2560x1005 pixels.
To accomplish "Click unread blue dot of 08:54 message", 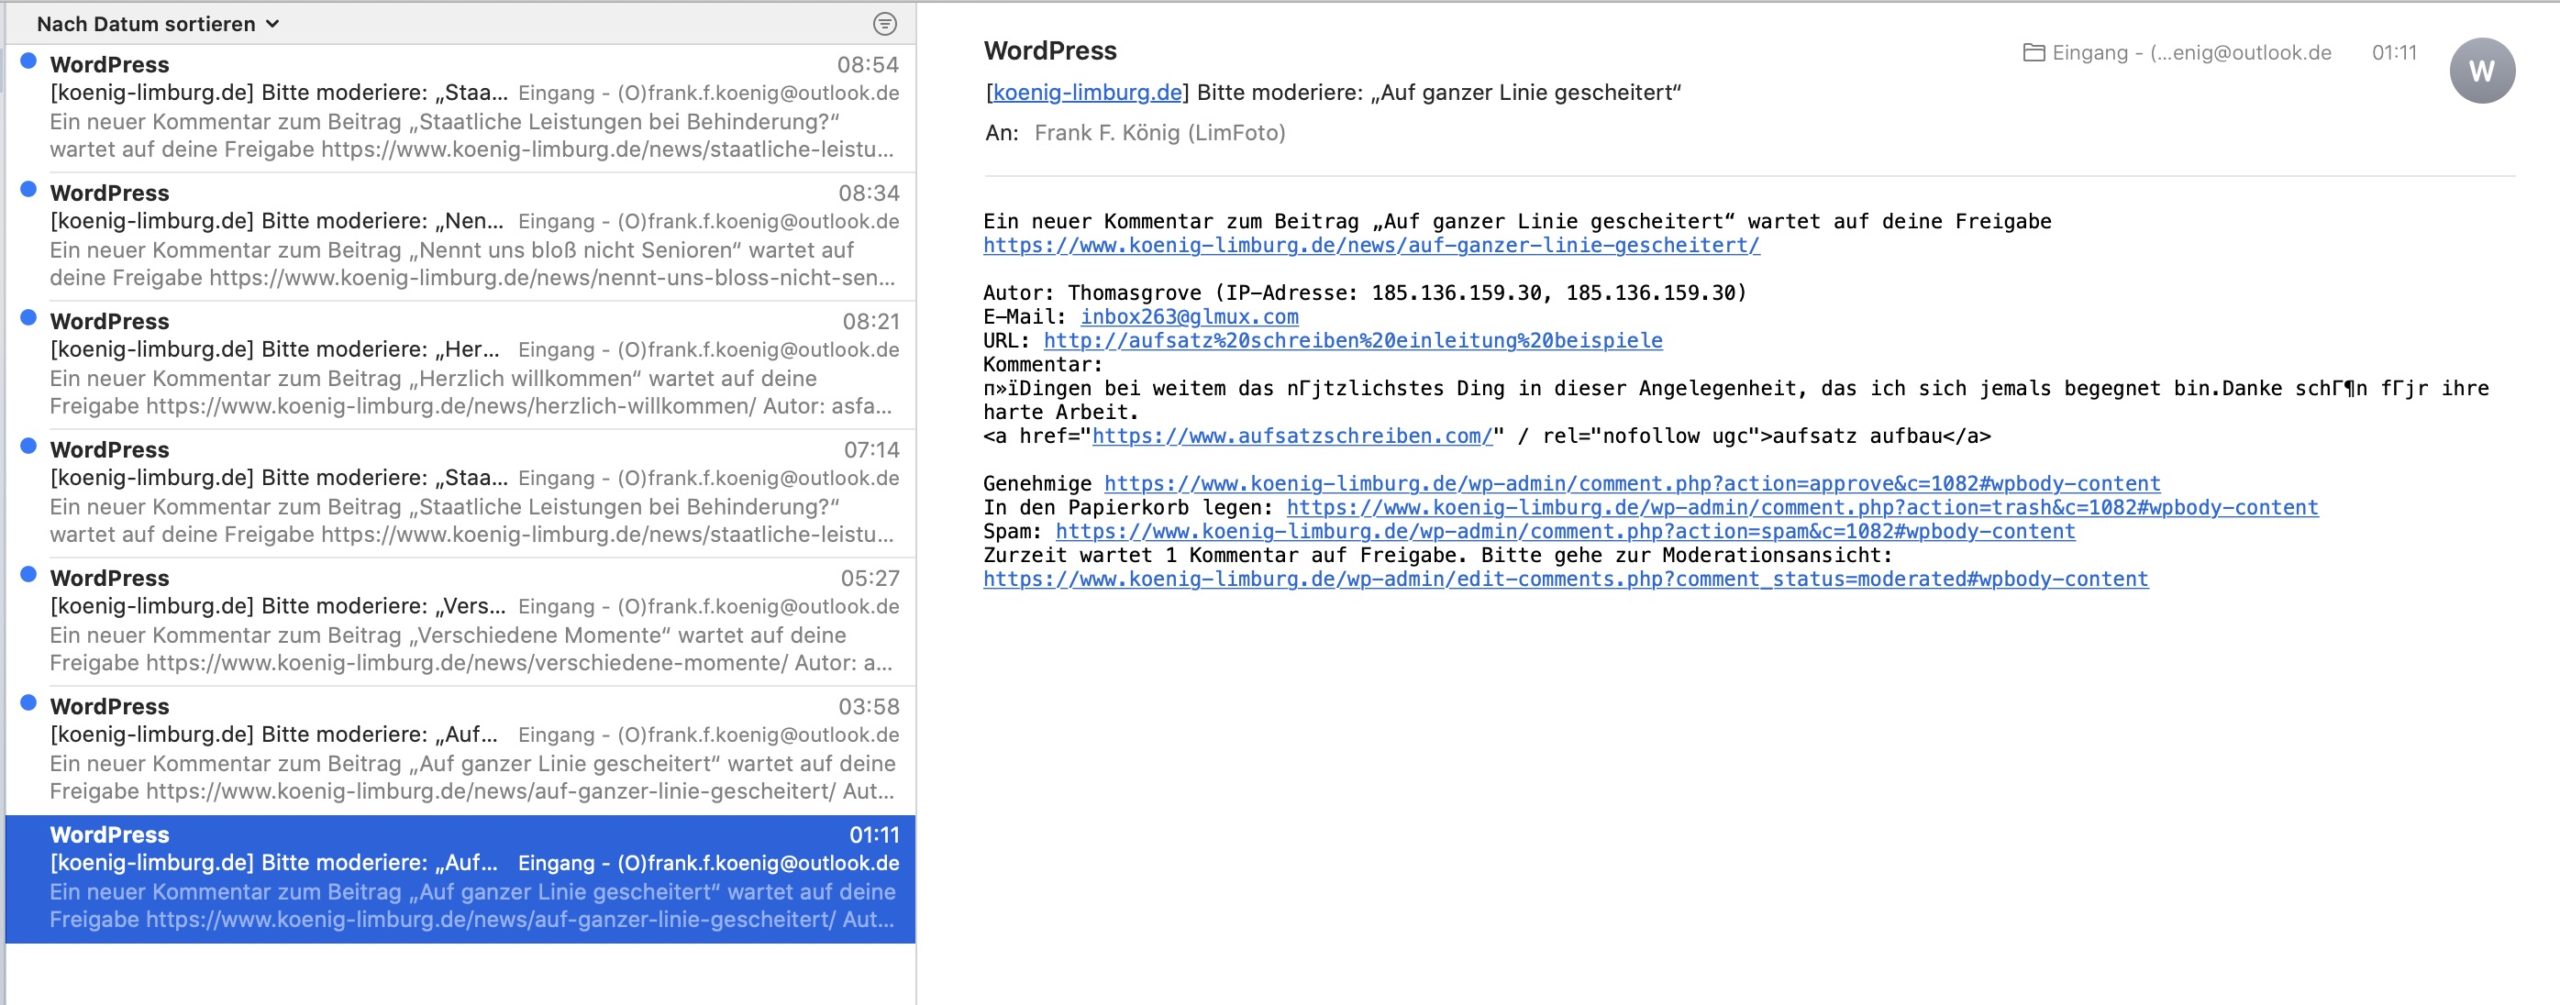I will click(x=29, y=61).
